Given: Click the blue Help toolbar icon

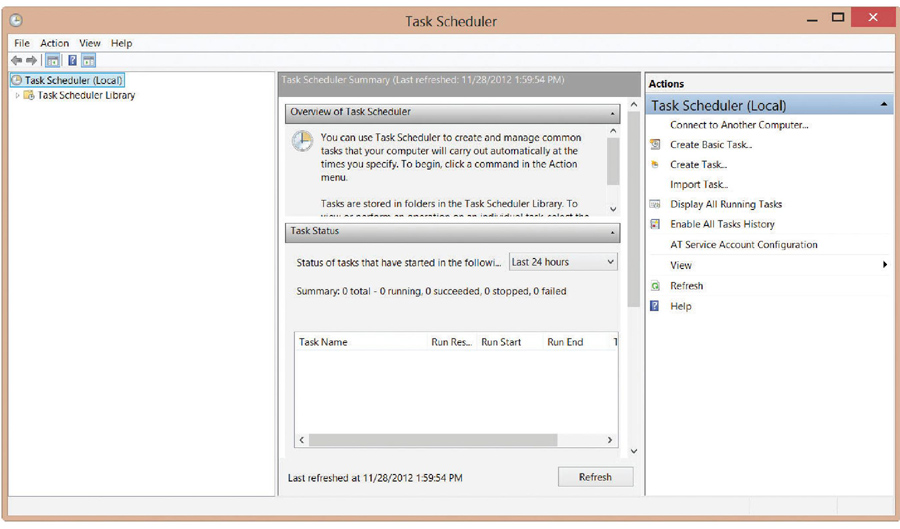Looking at the screenshot, I should (72, 60).
